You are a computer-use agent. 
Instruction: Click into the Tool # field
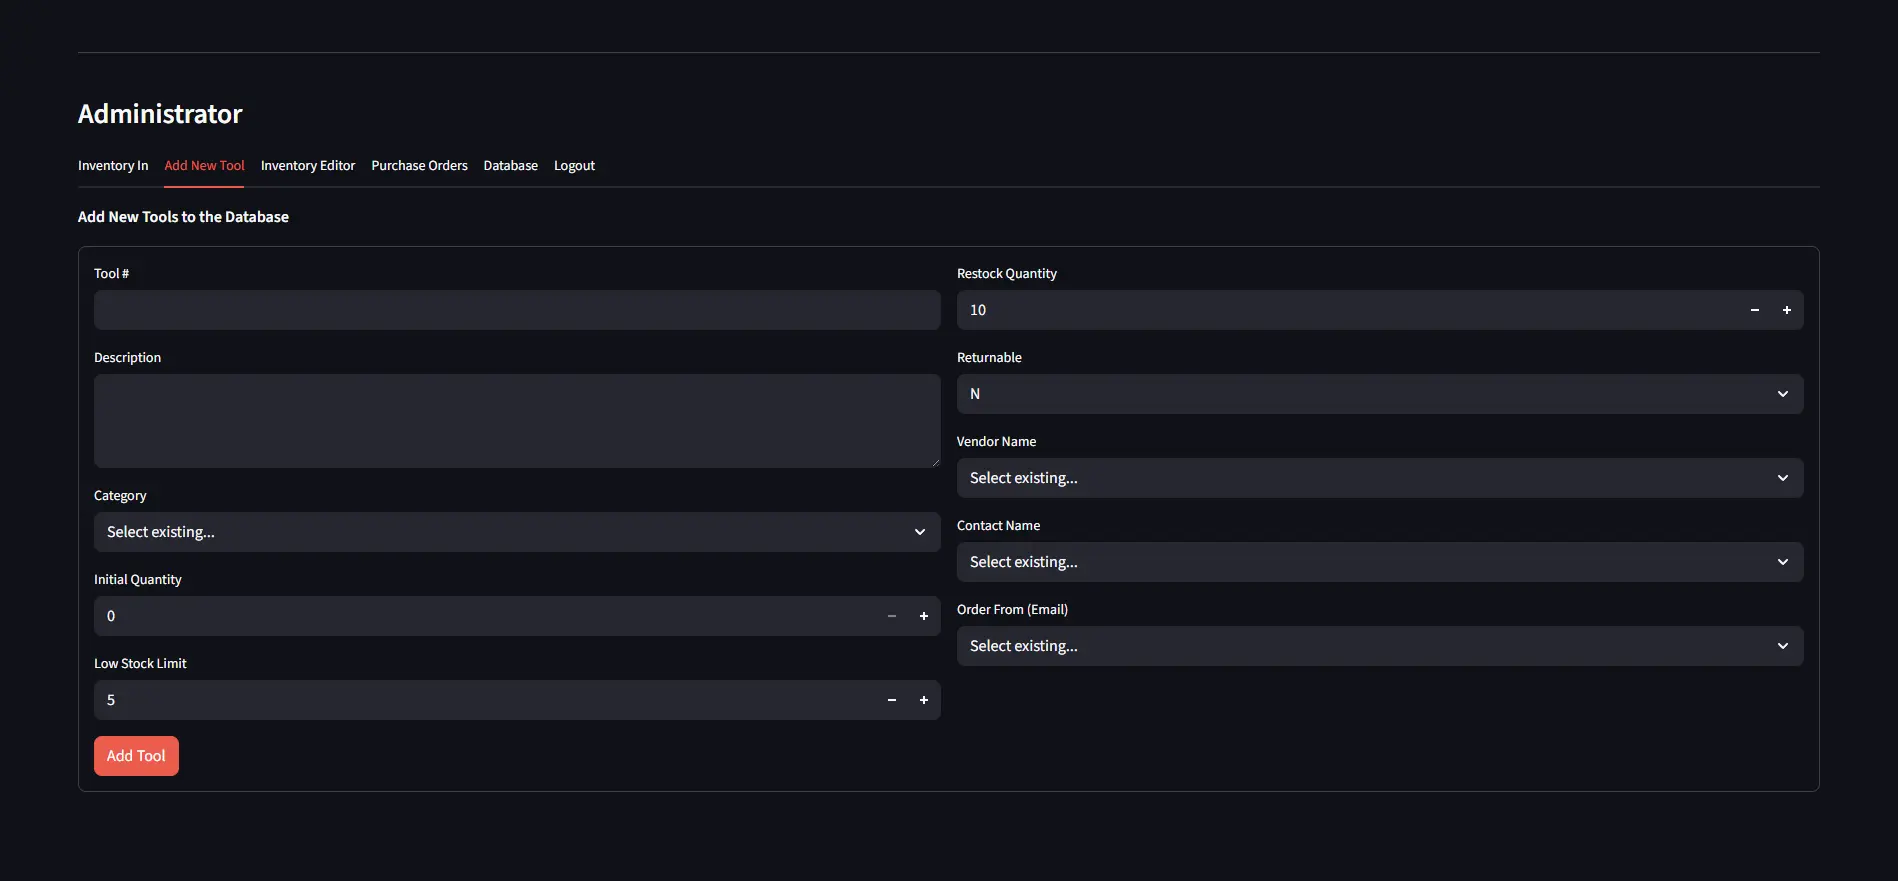click(516, 310)
